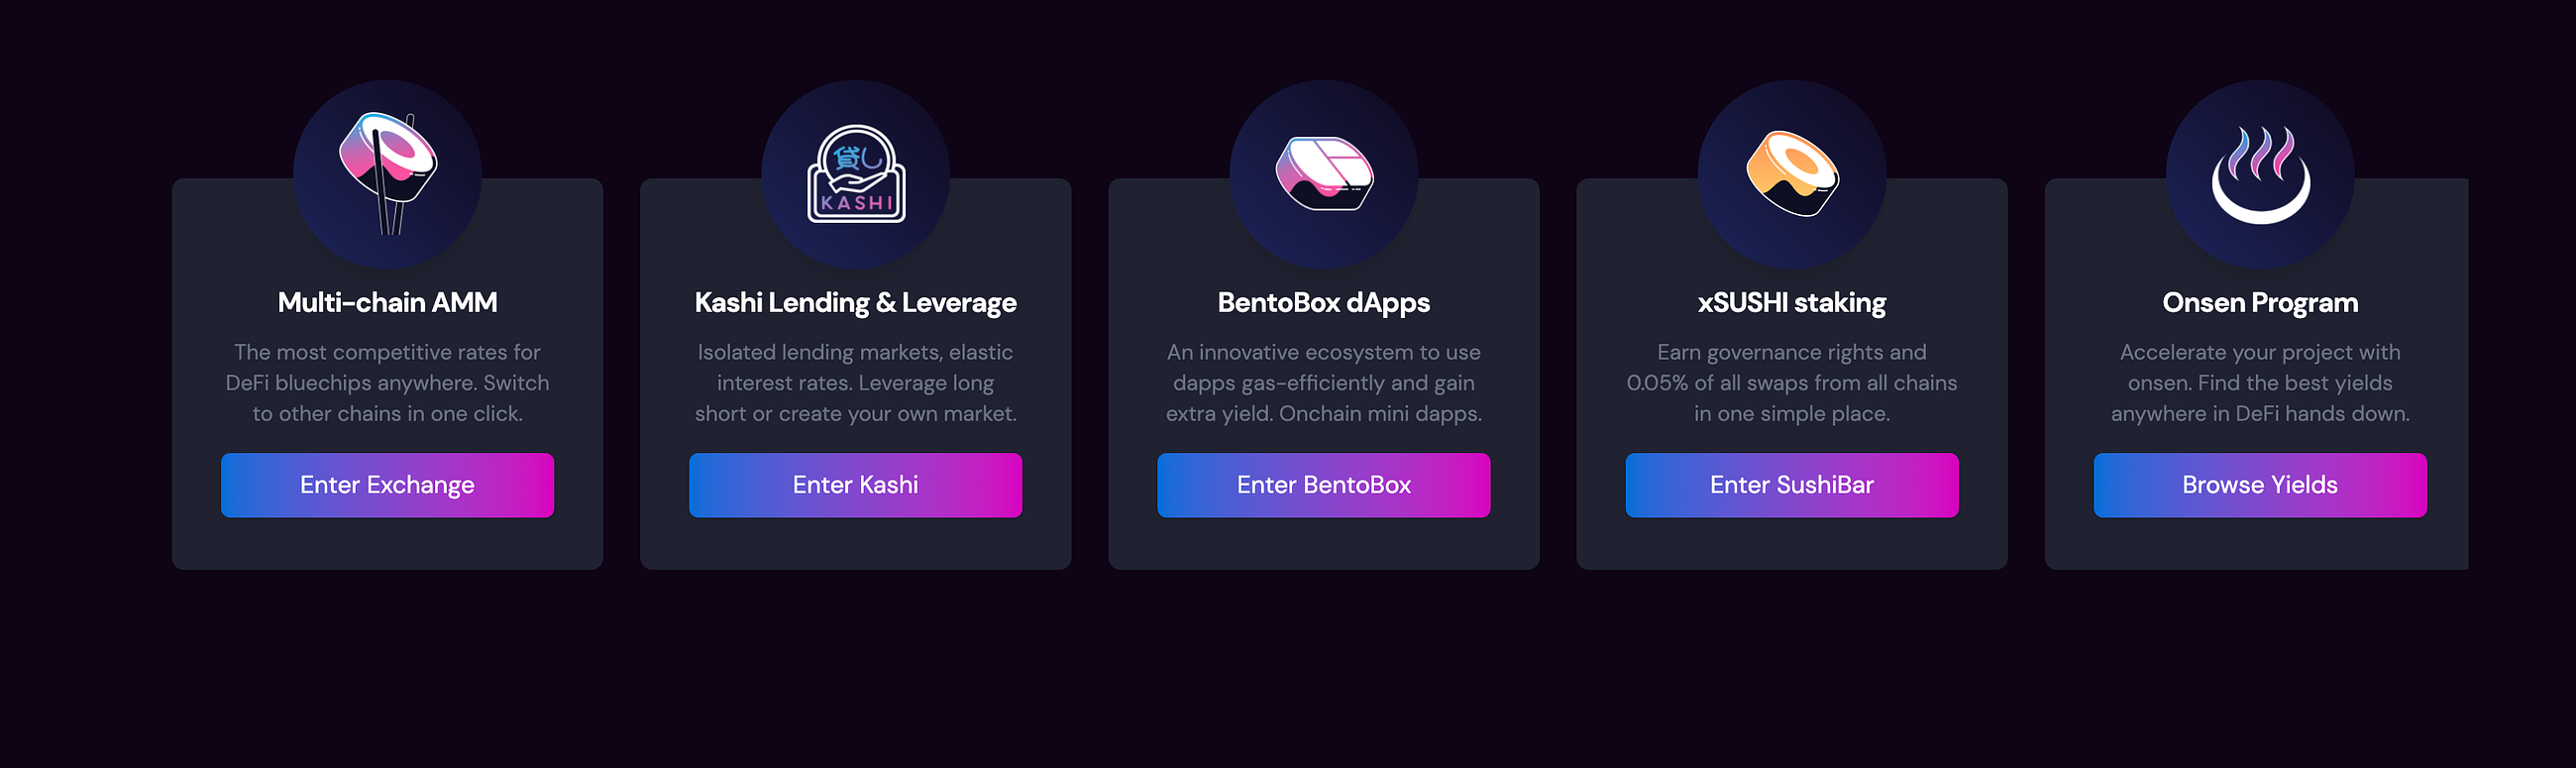This screenshot has height=768, width=2576.
Task: Click the Onsen hot spring icon
Action: click(x=2260, y=174)
